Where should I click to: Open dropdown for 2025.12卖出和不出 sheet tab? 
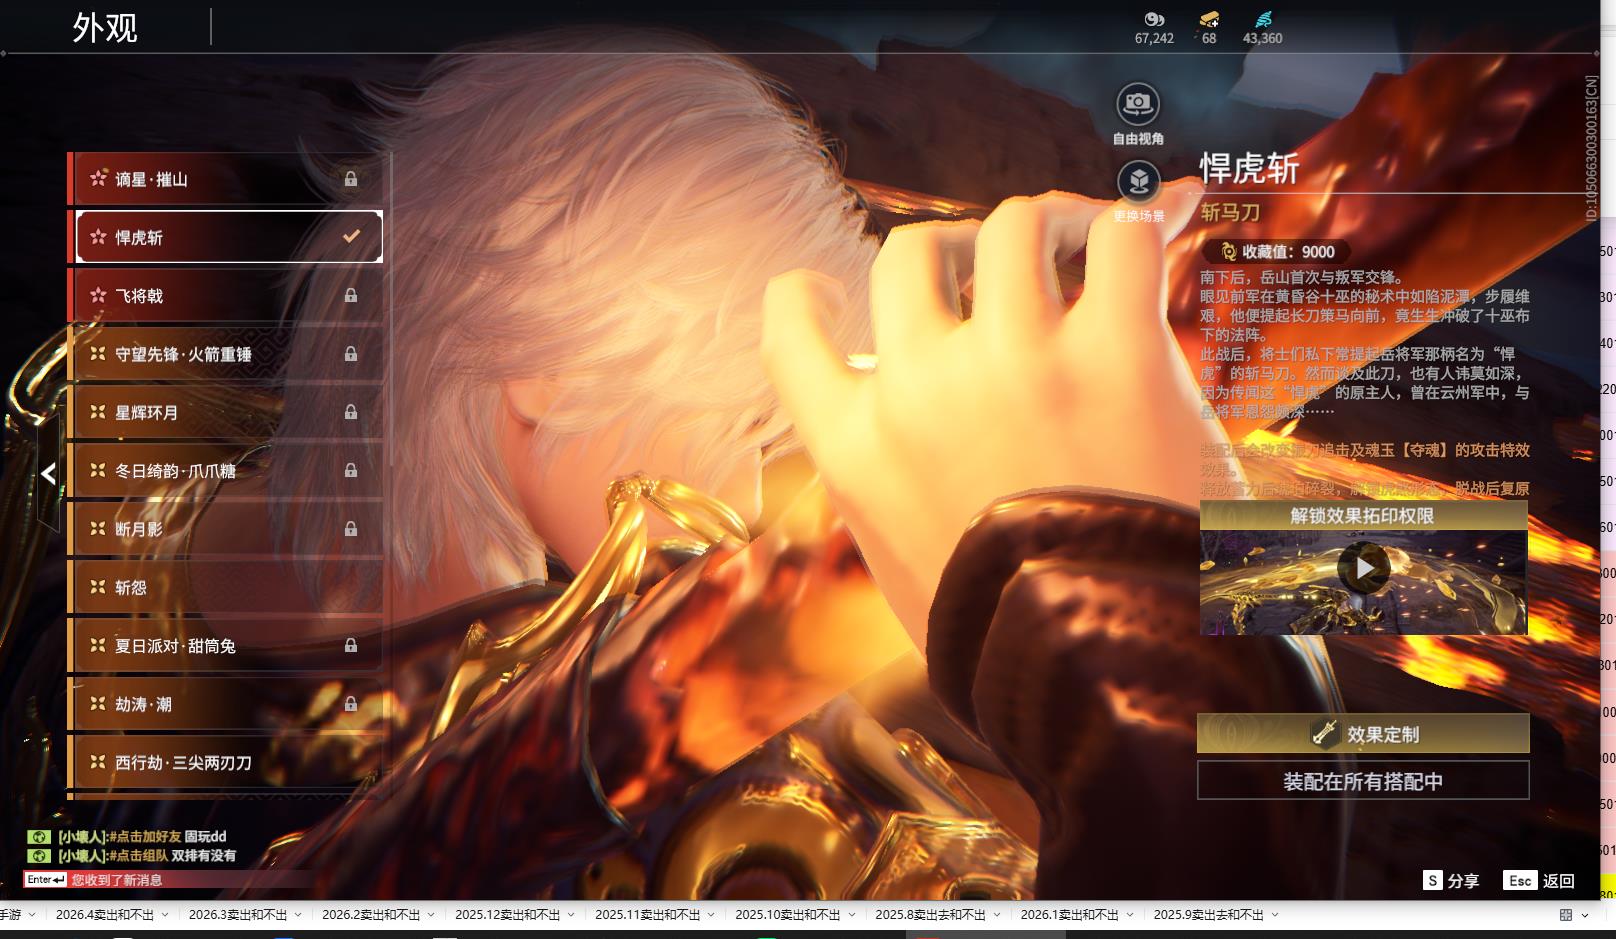click(x=571, y=915)
